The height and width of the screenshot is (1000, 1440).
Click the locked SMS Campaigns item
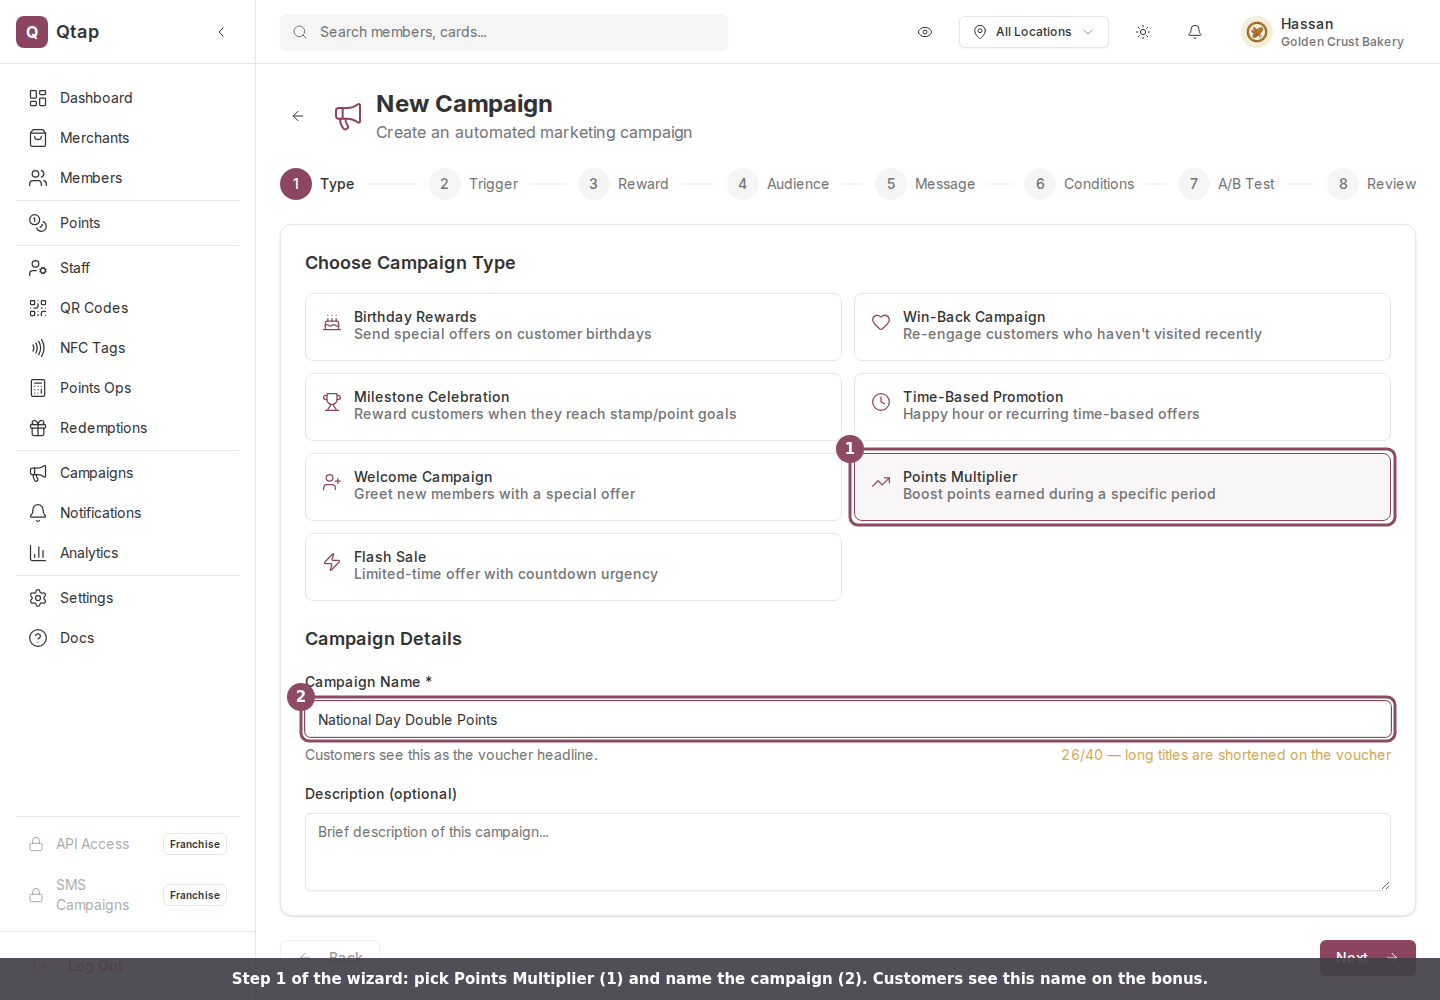(x=128, y=895)
